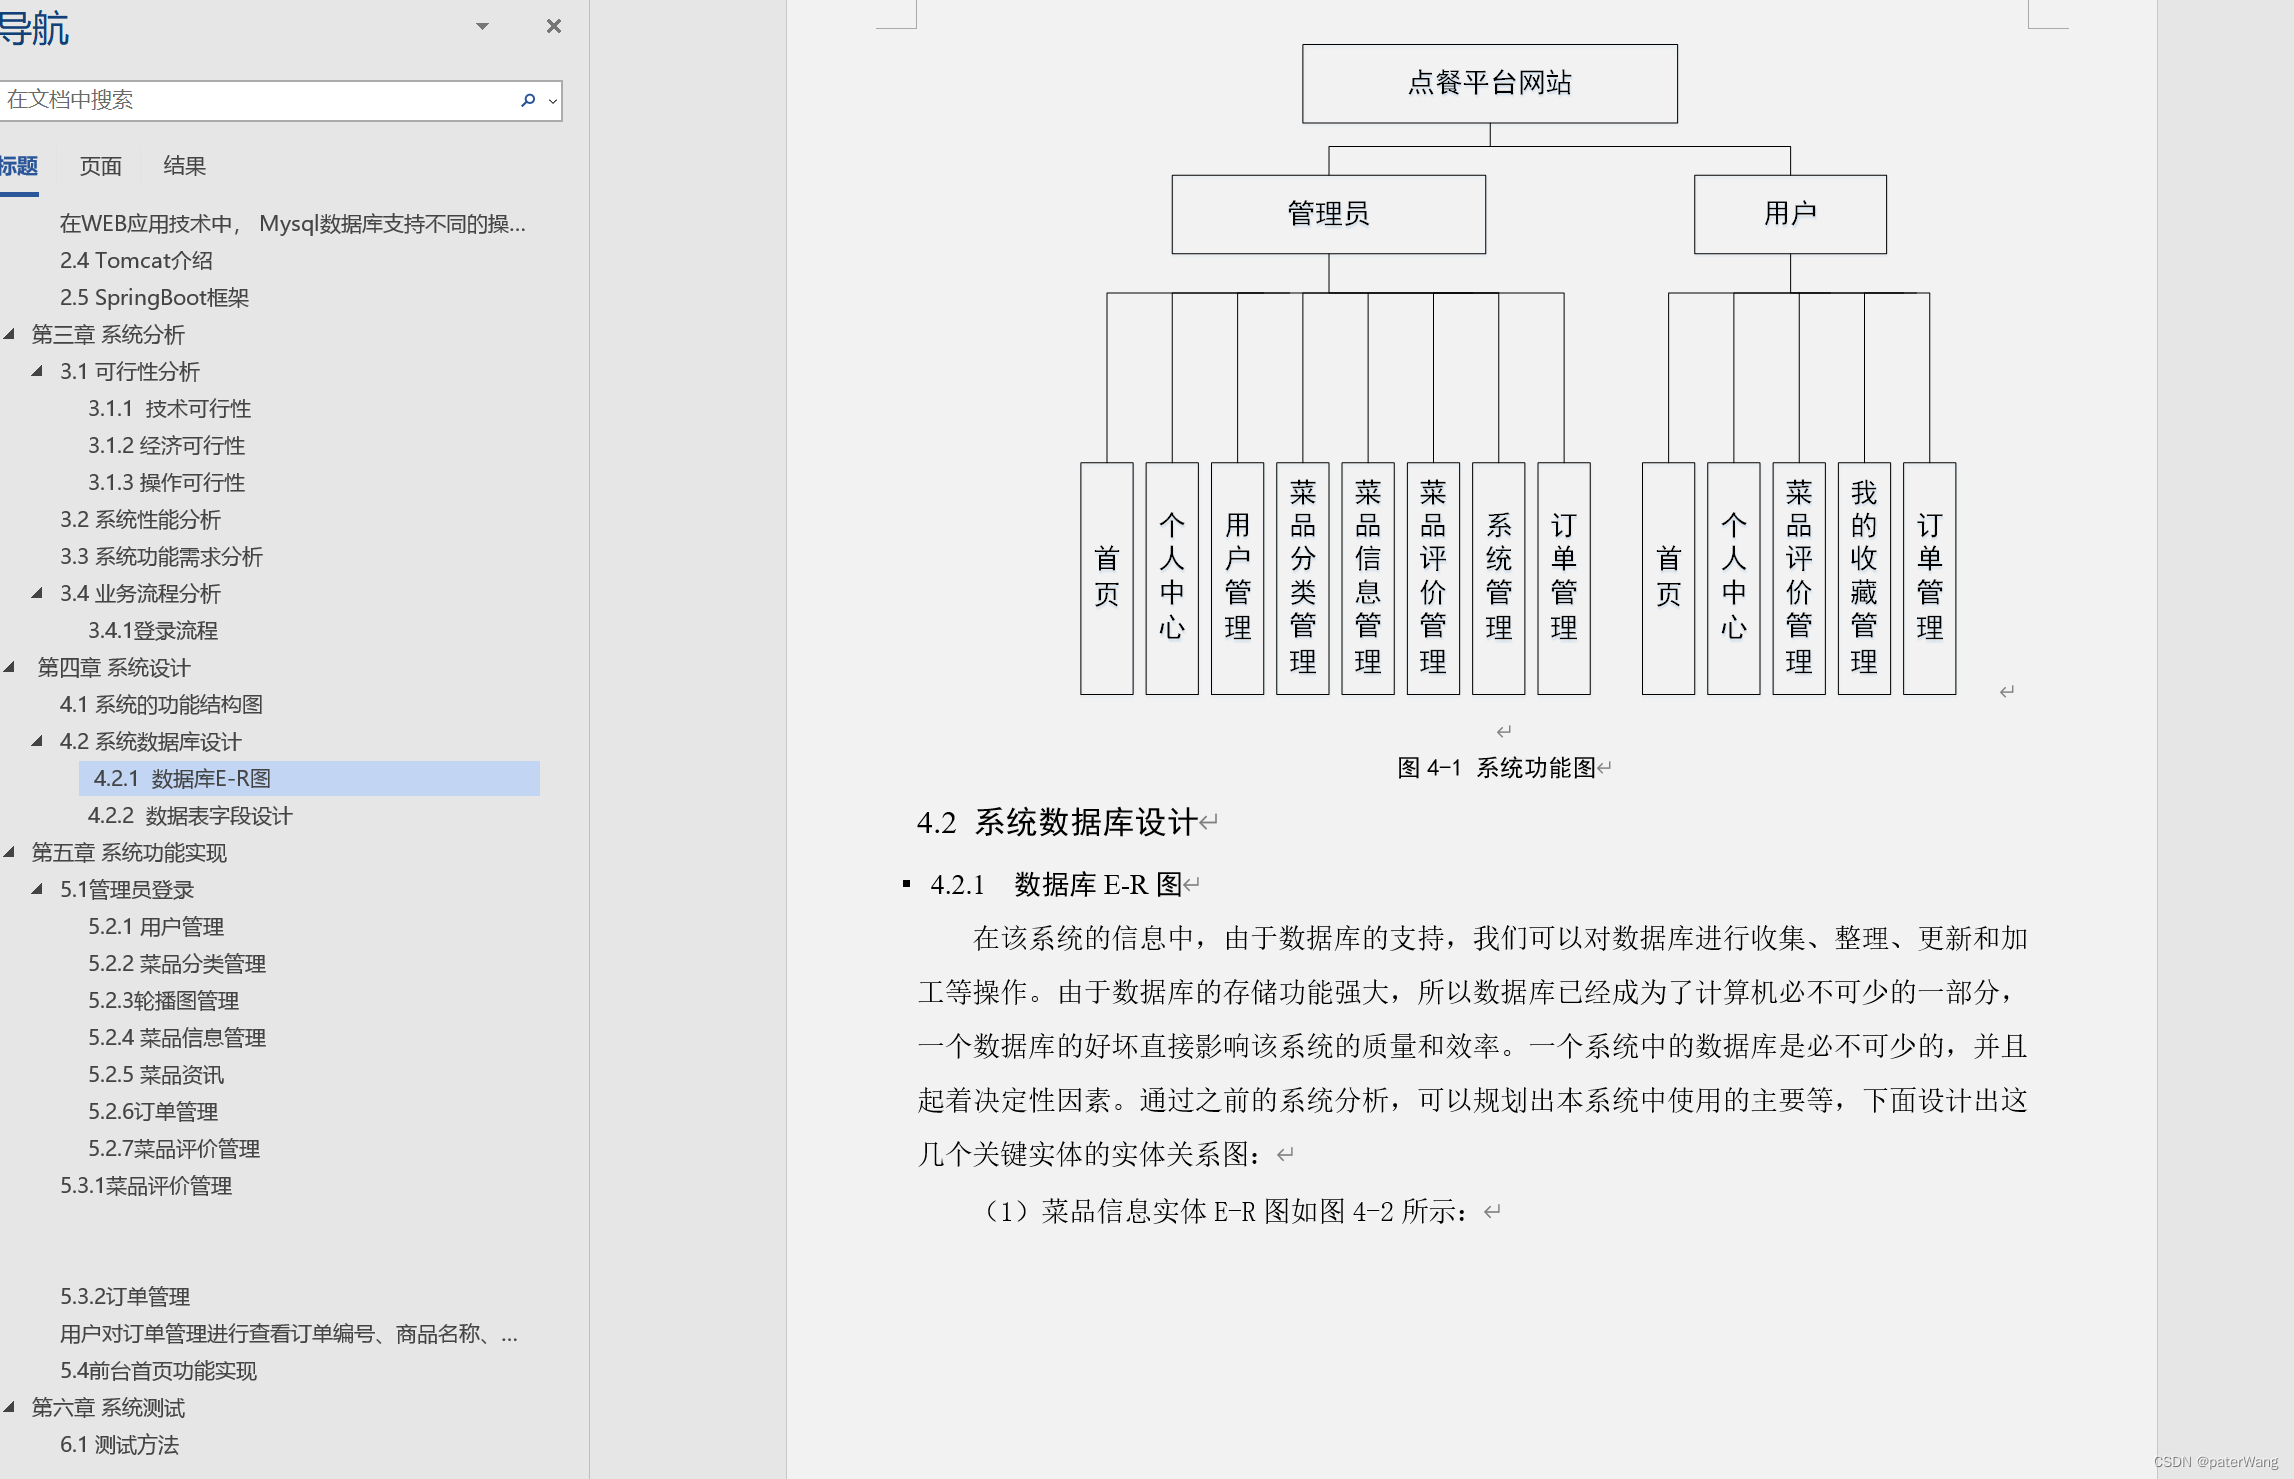
Task: Go to heading 2.4 Tomcat介绍
Action: (136, 260)
